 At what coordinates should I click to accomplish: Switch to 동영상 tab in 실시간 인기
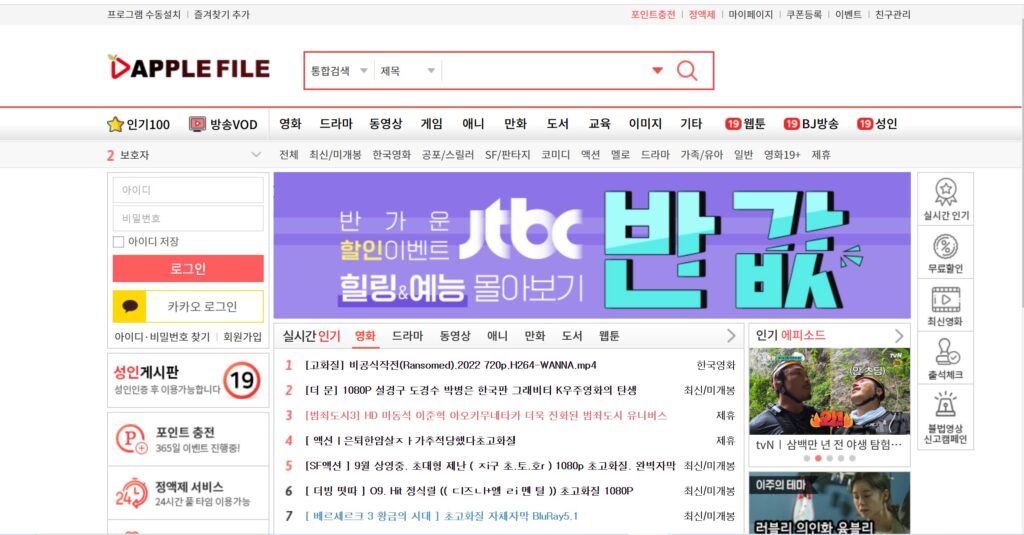(x=455, y=336)
